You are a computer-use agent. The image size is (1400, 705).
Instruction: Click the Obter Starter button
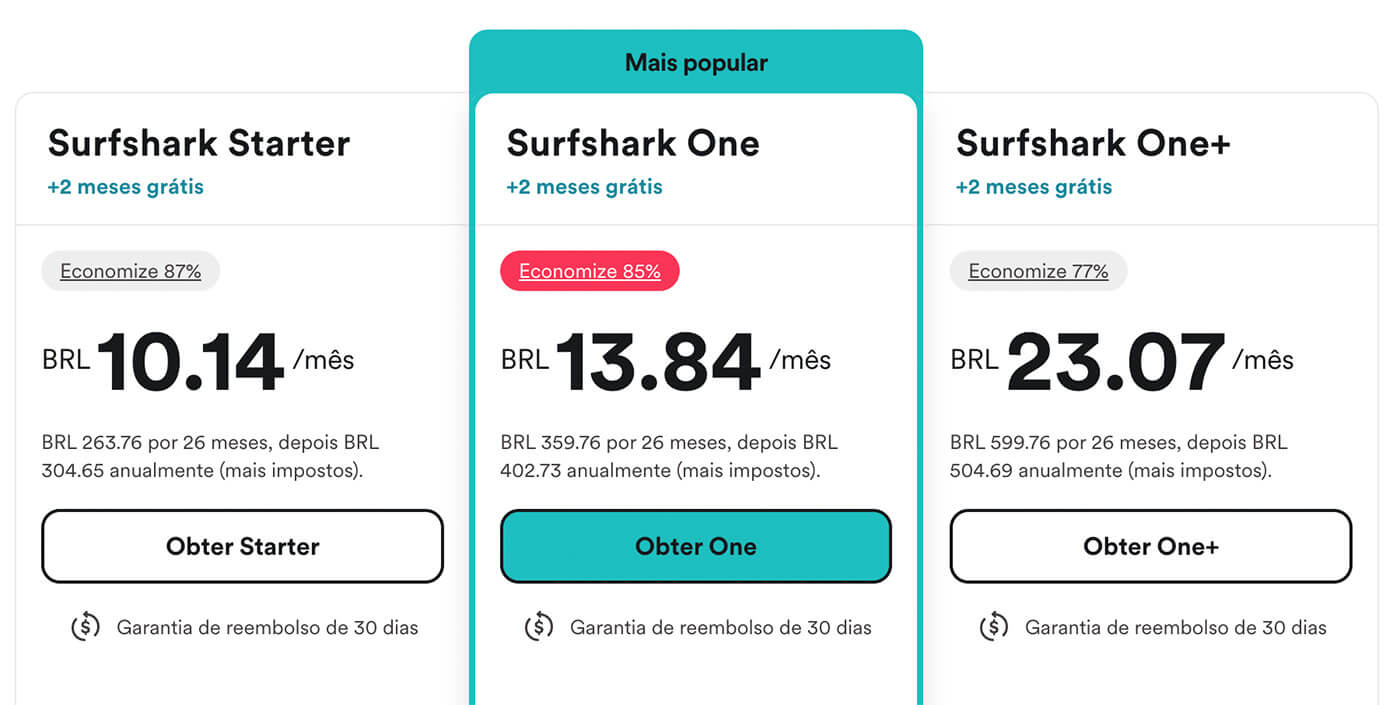242,546
